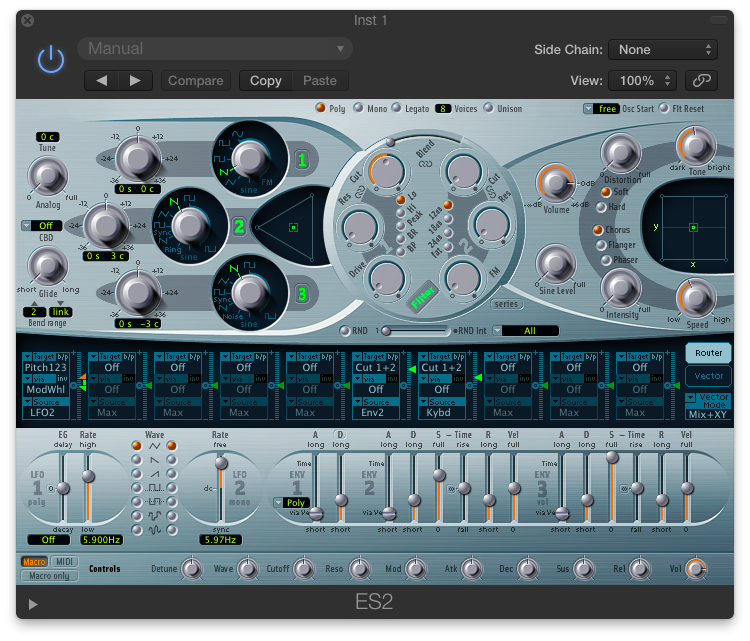Click the Volume knob
The height and width of the screenshot is (641, 750).
[x=555, y=183]
